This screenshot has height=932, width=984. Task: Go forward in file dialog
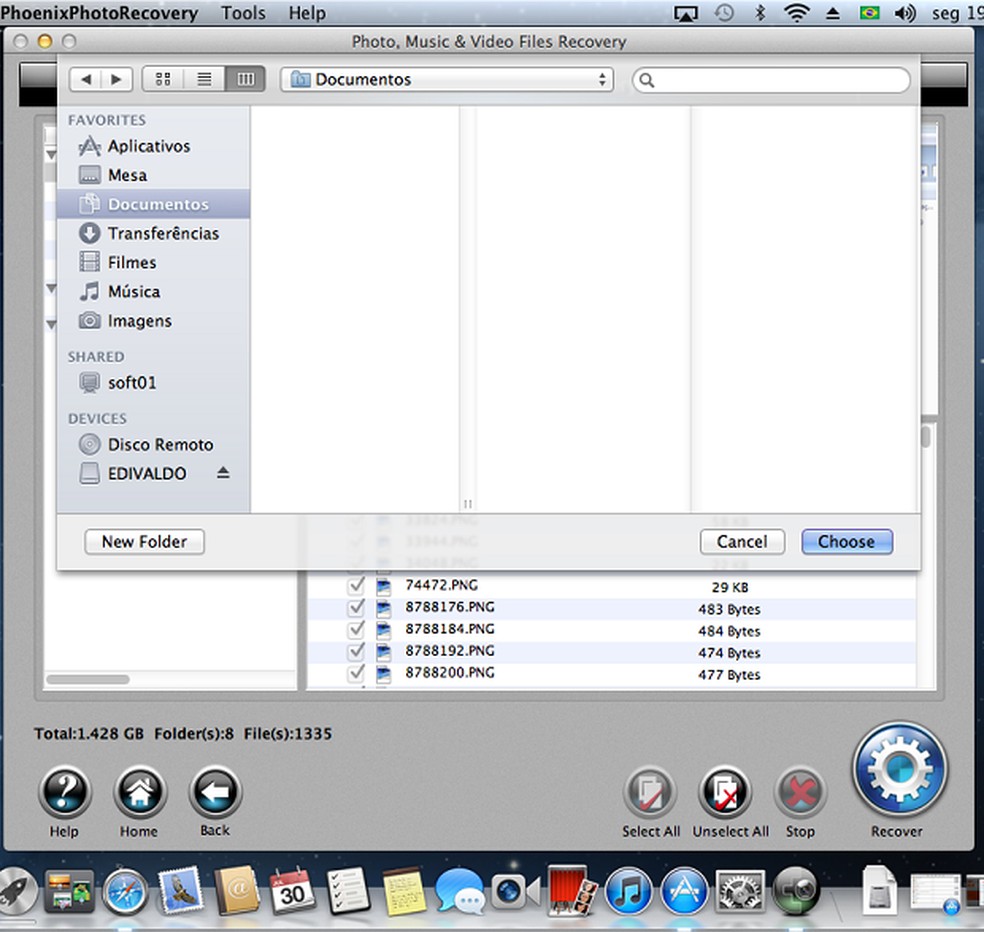coord(117,79)
